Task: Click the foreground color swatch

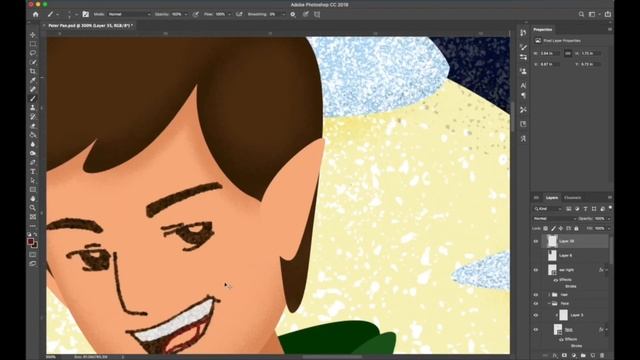Action: click(31, 242)
